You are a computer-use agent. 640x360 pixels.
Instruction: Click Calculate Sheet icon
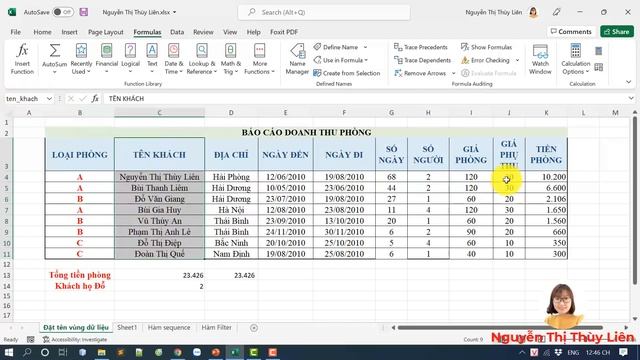[598, 67]
